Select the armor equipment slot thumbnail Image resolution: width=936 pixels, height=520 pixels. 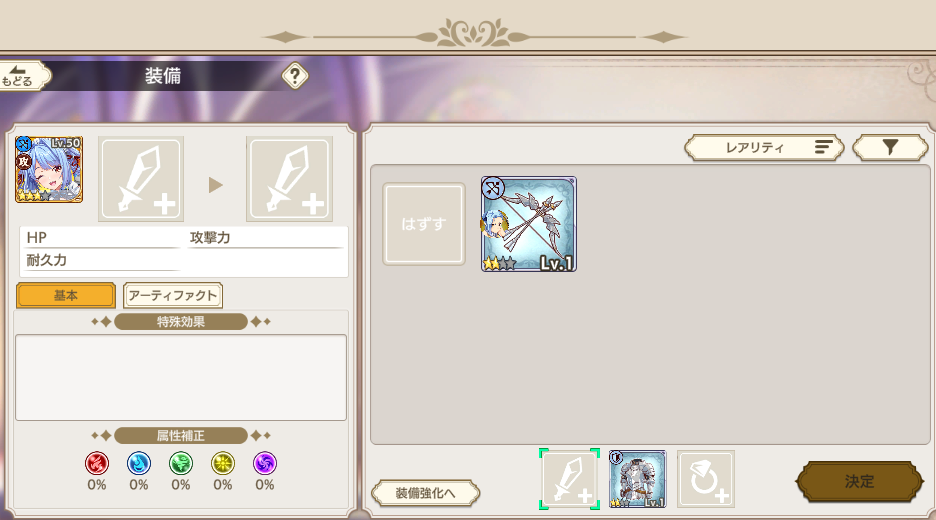point(638,479)
